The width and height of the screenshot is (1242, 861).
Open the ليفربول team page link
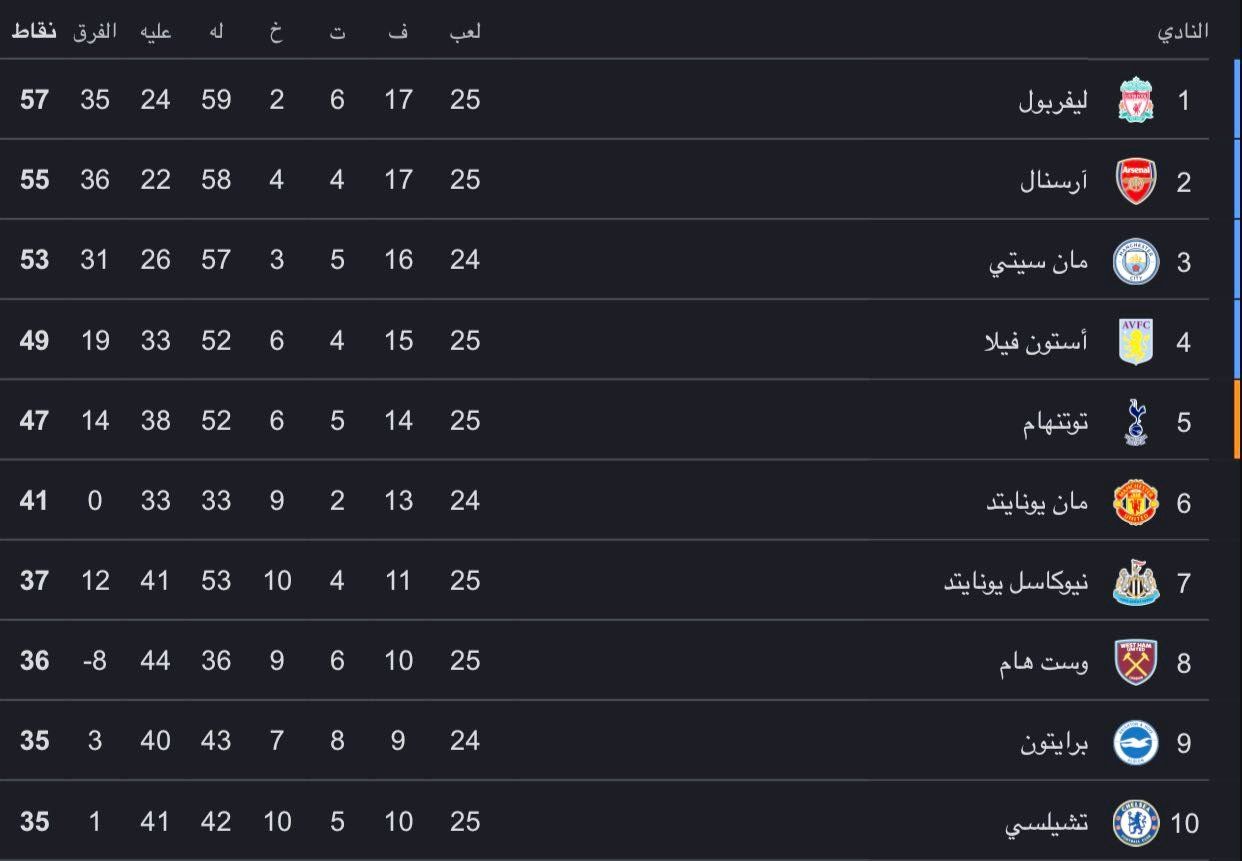click(x=1050, y=100)
